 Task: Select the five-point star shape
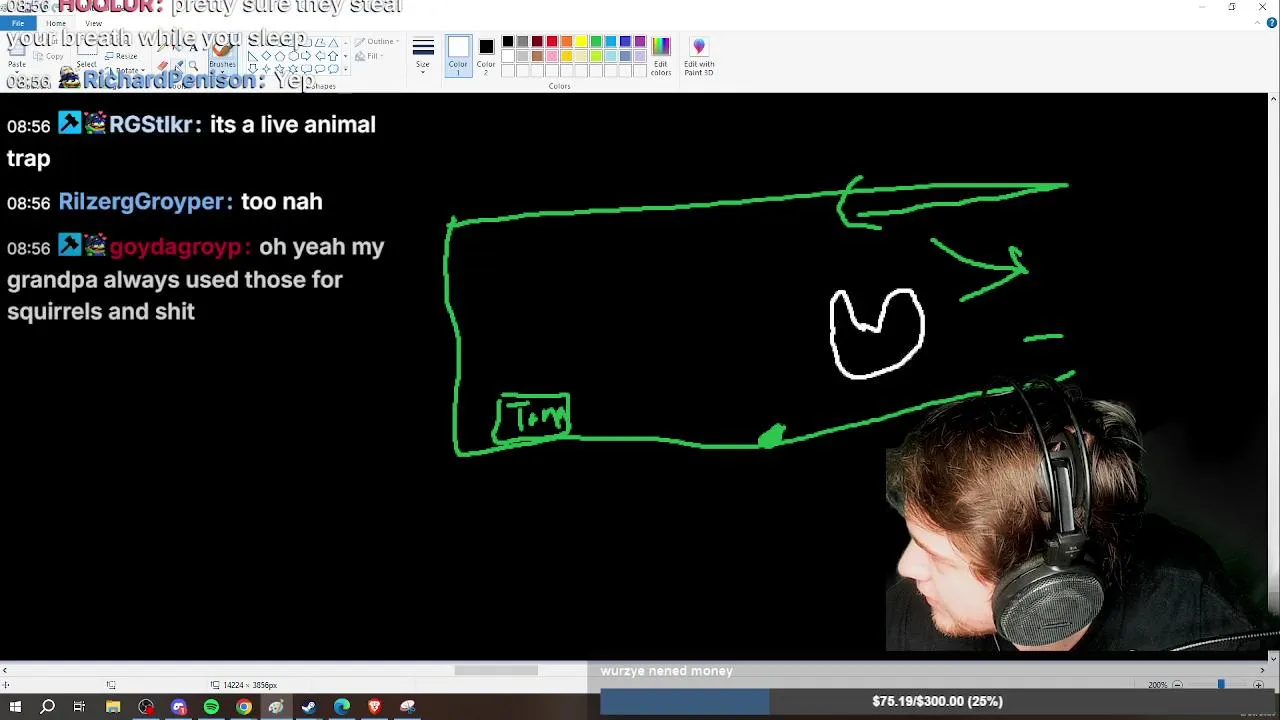[280, 68]
